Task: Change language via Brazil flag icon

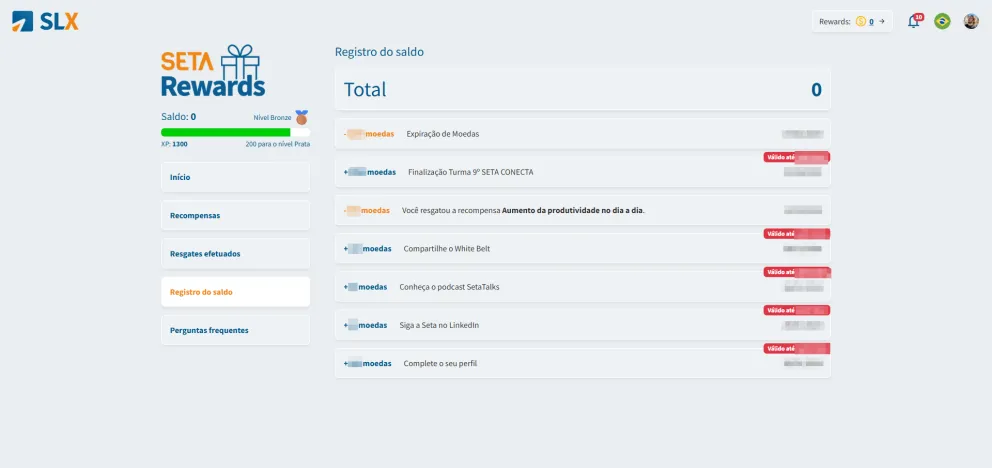Action: 942,22
